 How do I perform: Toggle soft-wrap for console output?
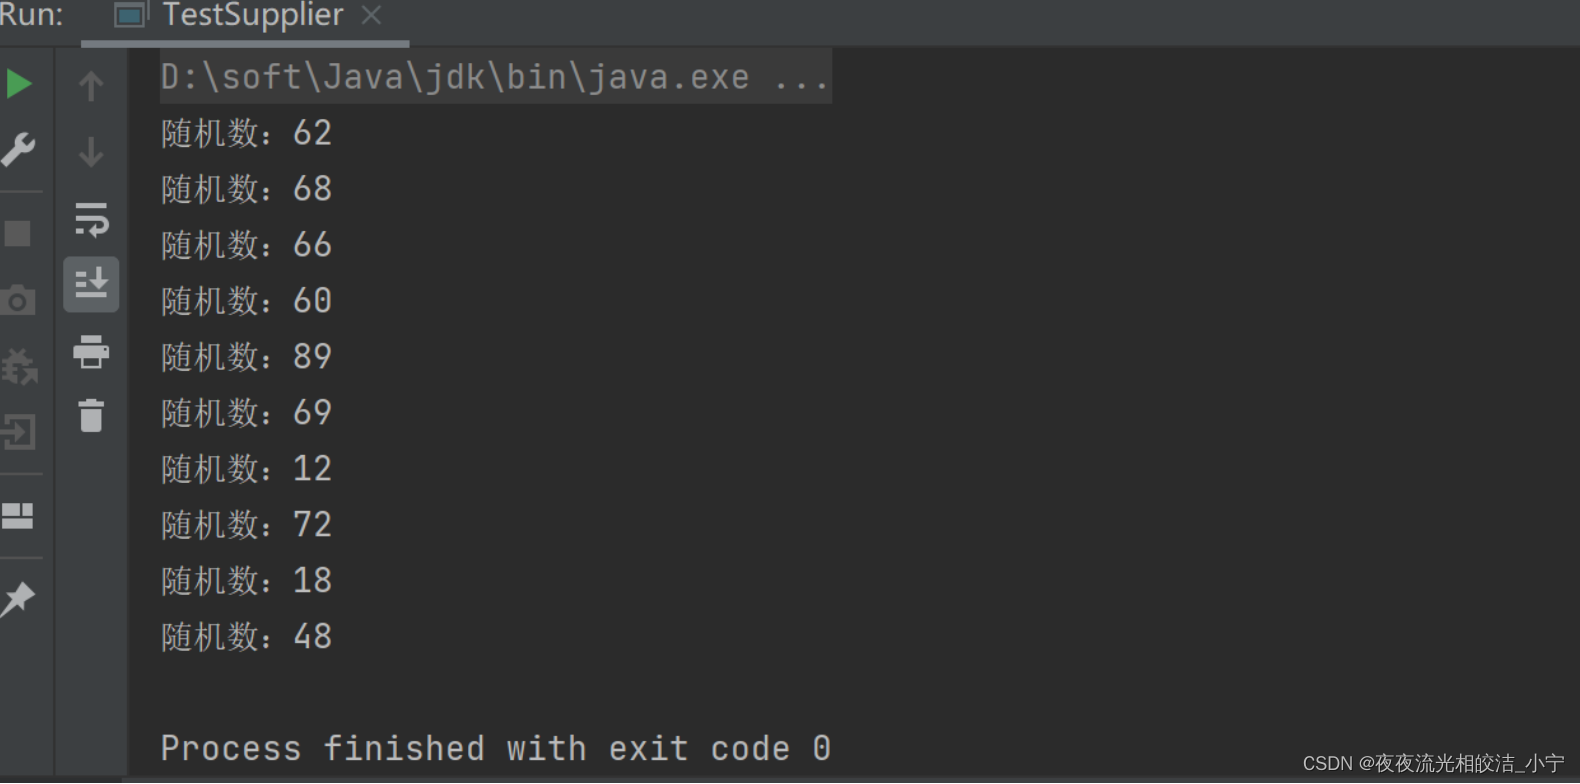(x=91, y=219)
